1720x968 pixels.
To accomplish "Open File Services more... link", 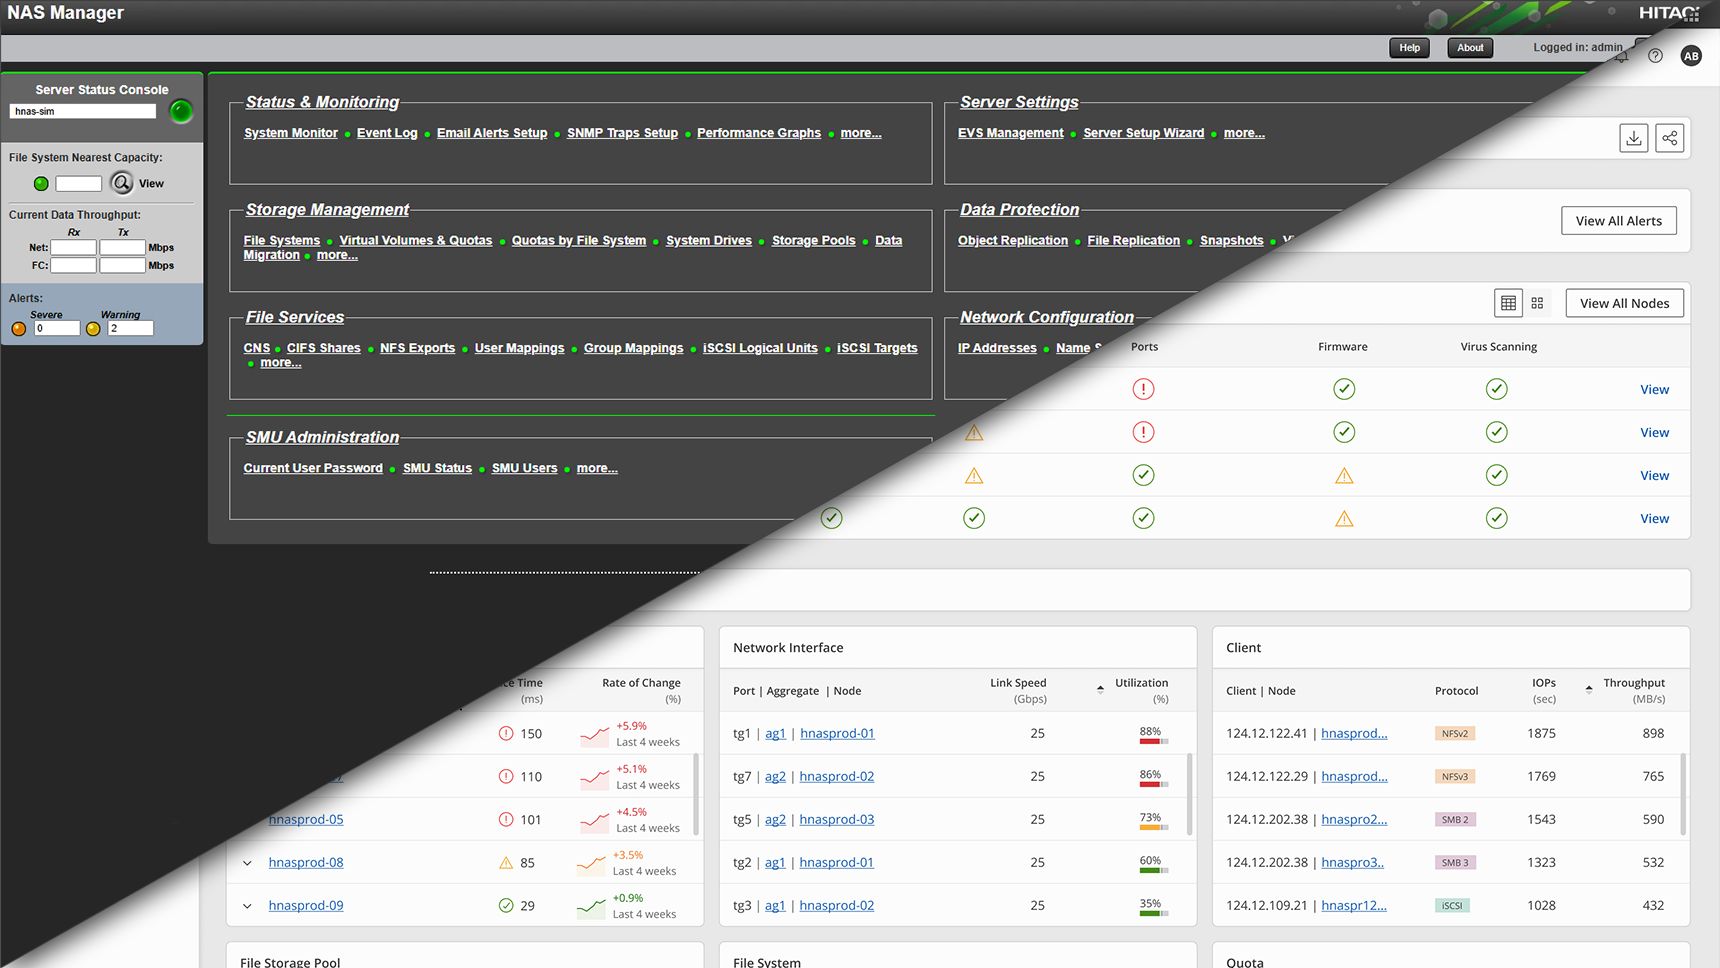I will point(280,363).
